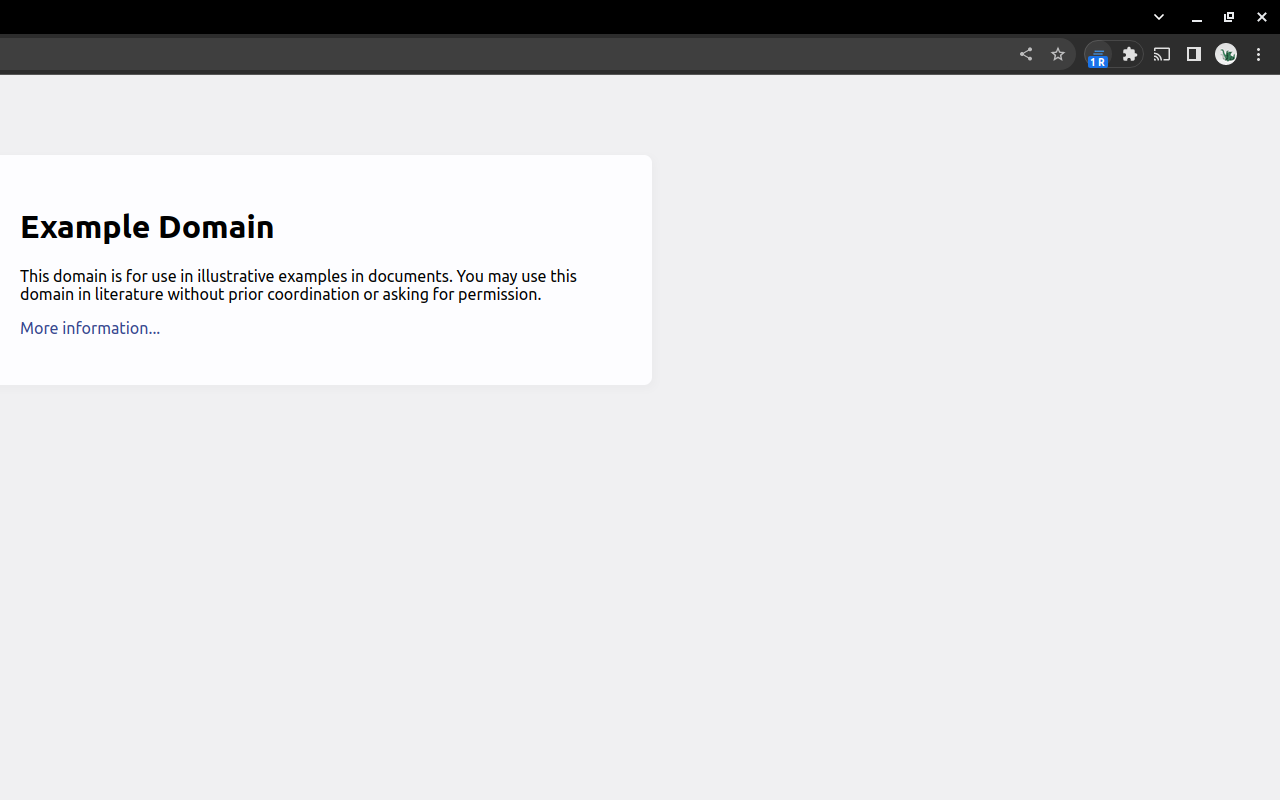Screen dimensions: 1280x800
Task: Follow the 'More information...' link
Action: [90, 328]
